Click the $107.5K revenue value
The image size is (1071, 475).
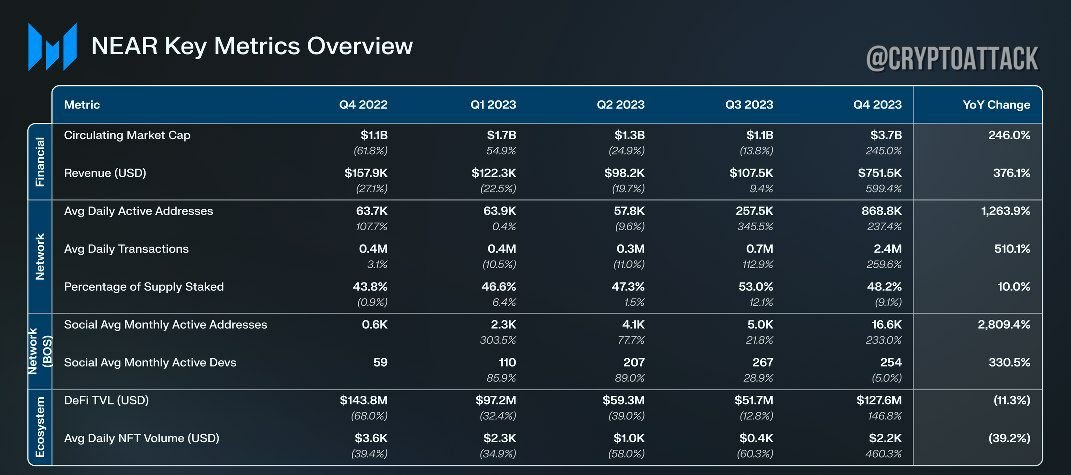(x=751, y=174)
